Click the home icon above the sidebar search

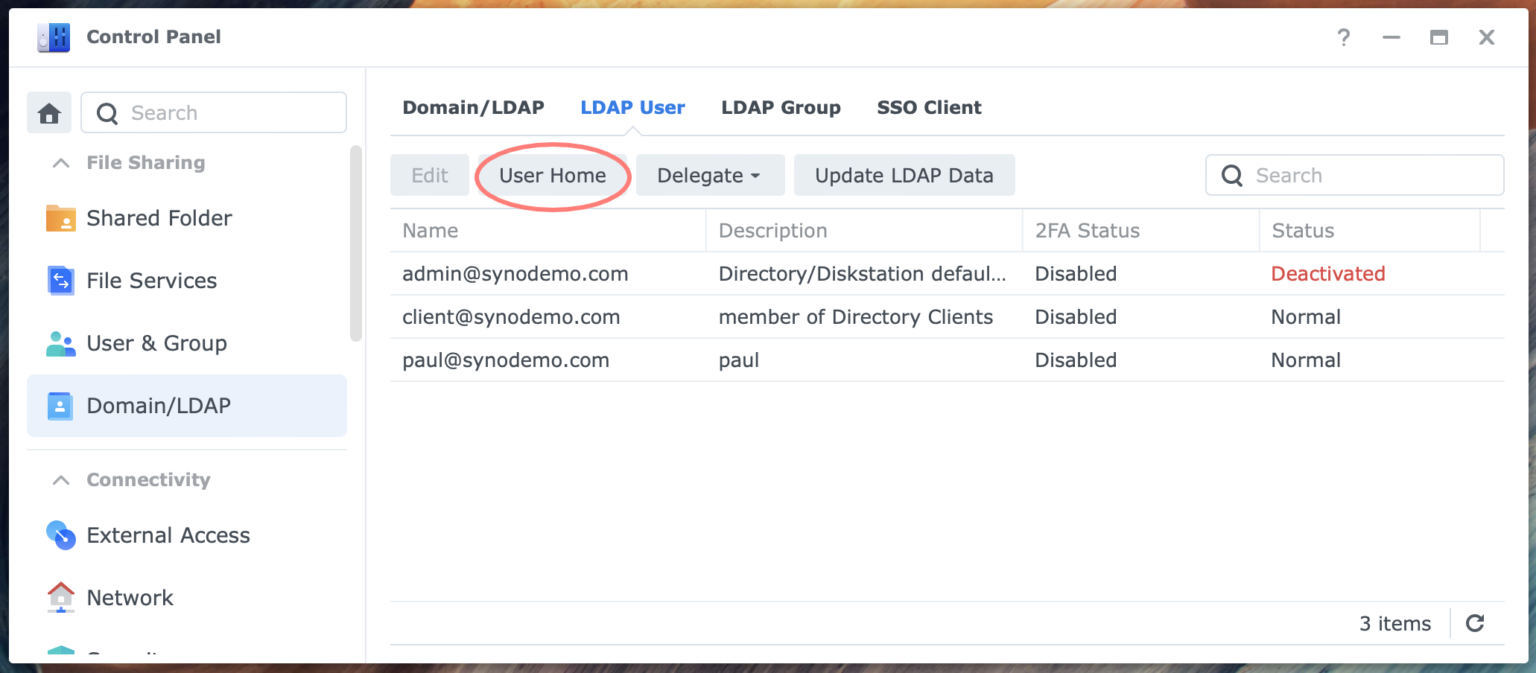tap(48, 112)
